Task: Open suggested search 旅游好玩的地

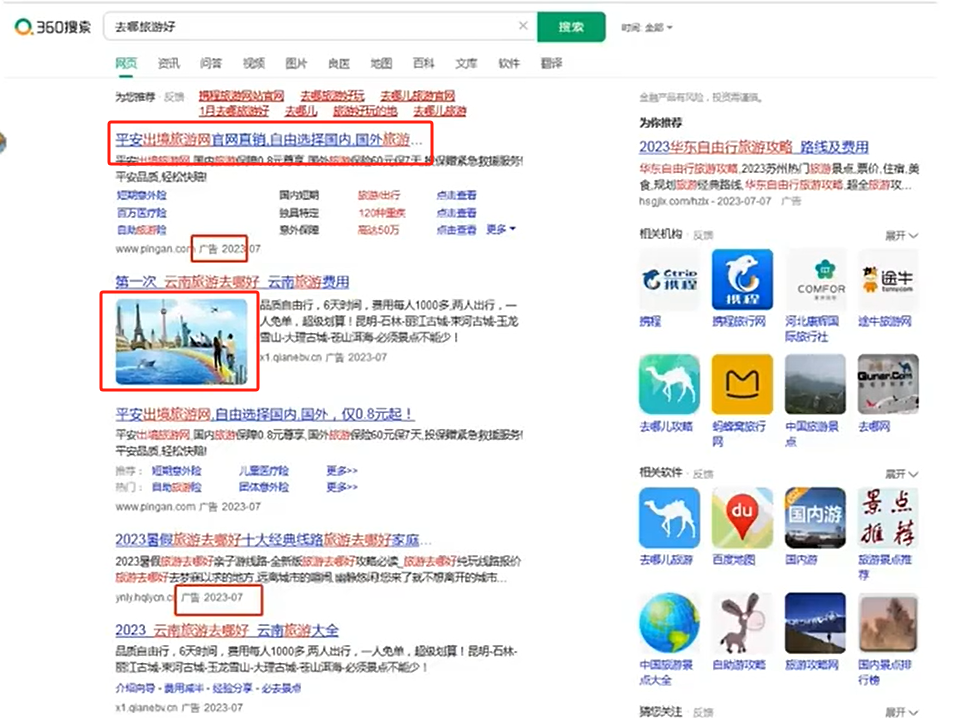Action: [365, 111]
